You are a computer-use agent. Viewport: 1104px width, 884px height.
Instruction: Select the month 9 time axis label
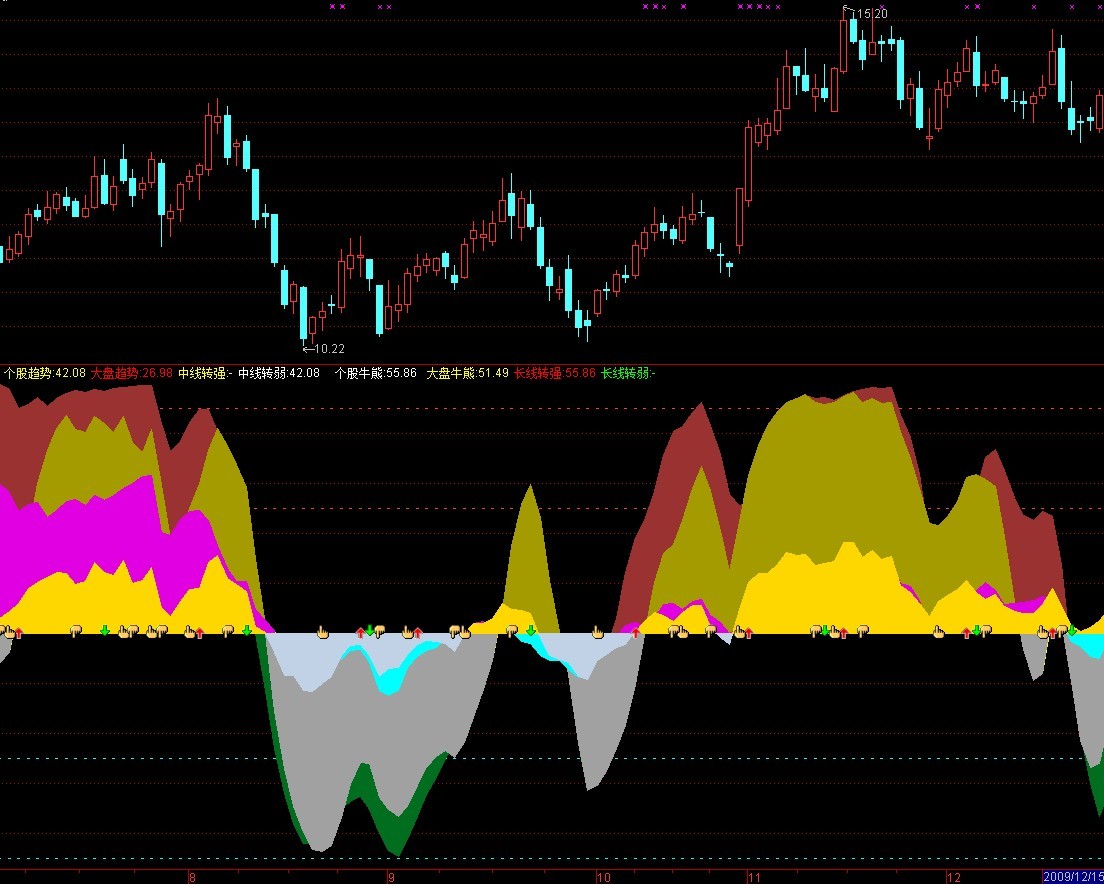tap(391, 878)
